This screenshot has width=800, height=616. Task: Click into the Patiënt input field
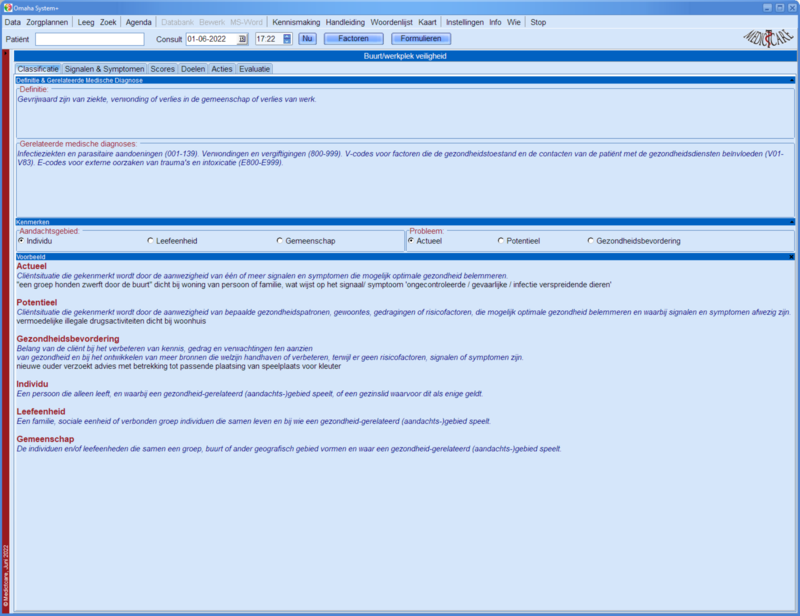(90, 39)
